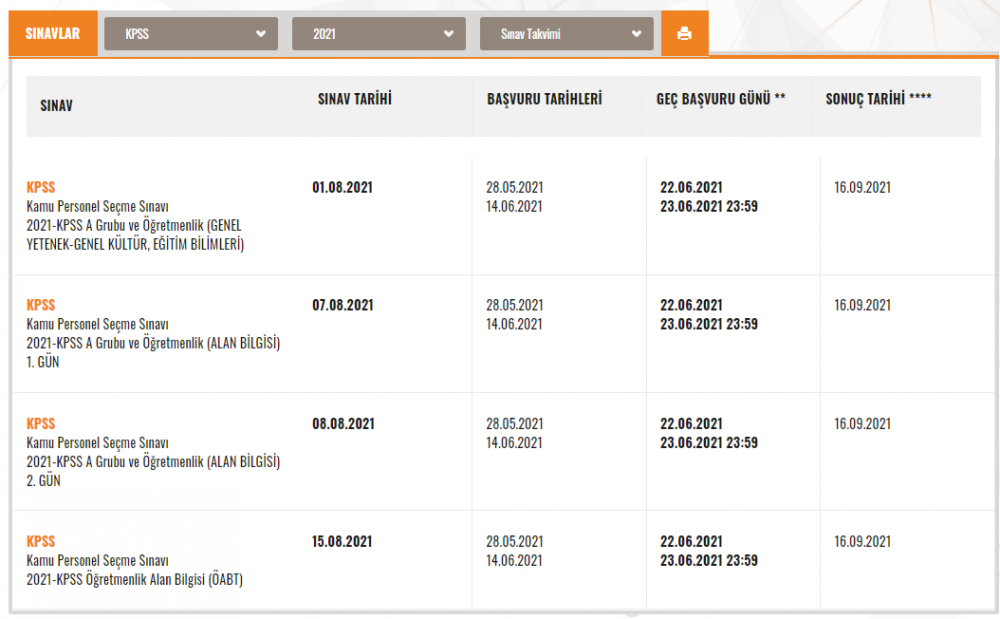Open KPSS link above the ÖABT exam description
The image size is (1000, 619).
point(41,541)
